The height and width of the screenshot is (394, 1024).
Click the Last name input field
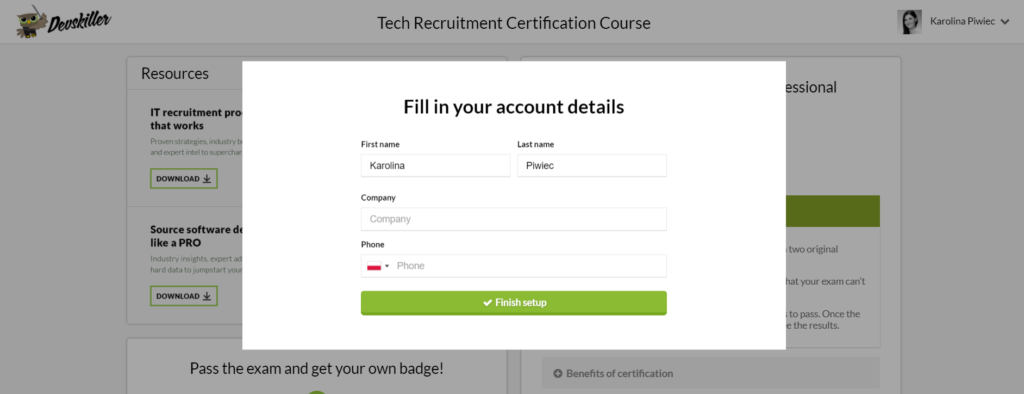click(592, 166)
